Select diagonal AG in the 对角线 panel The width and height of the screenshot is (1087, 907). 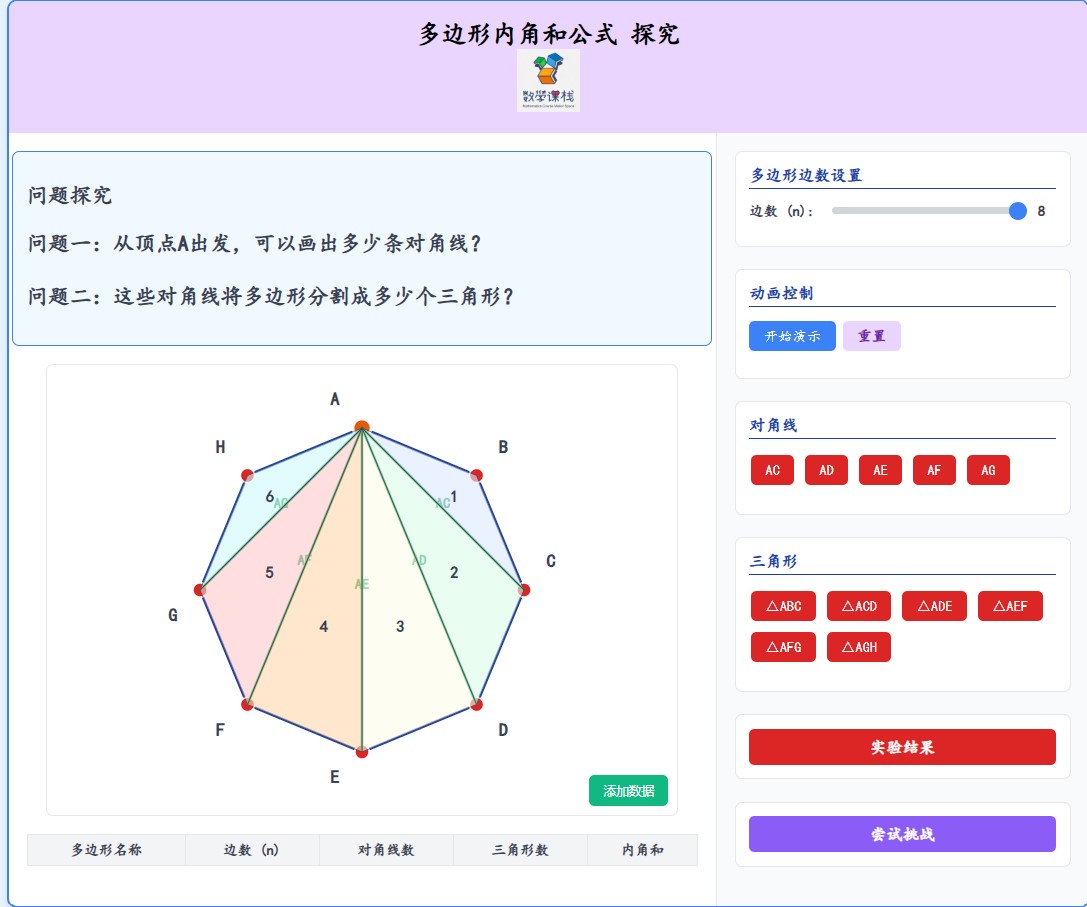point(988,470)
